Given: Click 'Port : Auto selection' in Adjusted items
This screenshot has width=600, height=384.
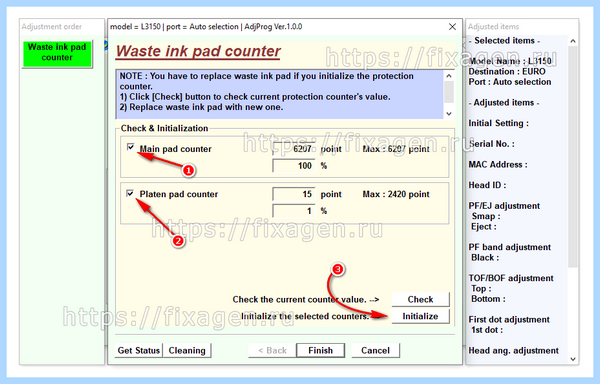Looking at the screenshot, I should pos(510,82).
